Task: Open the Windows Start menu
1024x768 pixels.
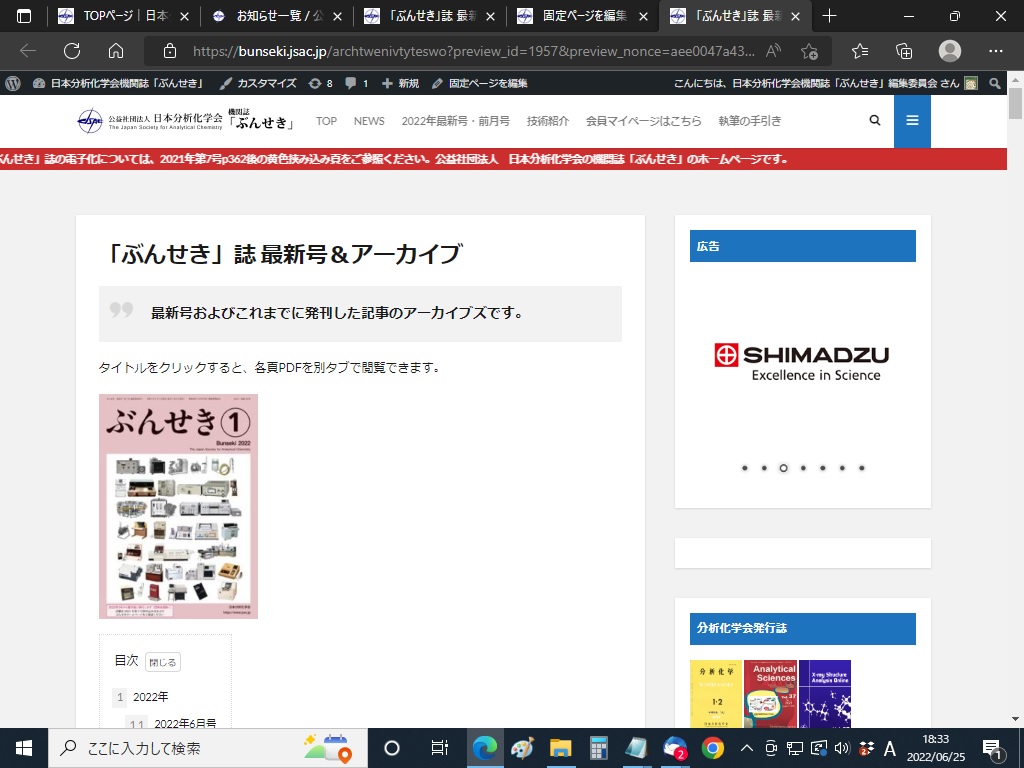Action: pos(24,748)
